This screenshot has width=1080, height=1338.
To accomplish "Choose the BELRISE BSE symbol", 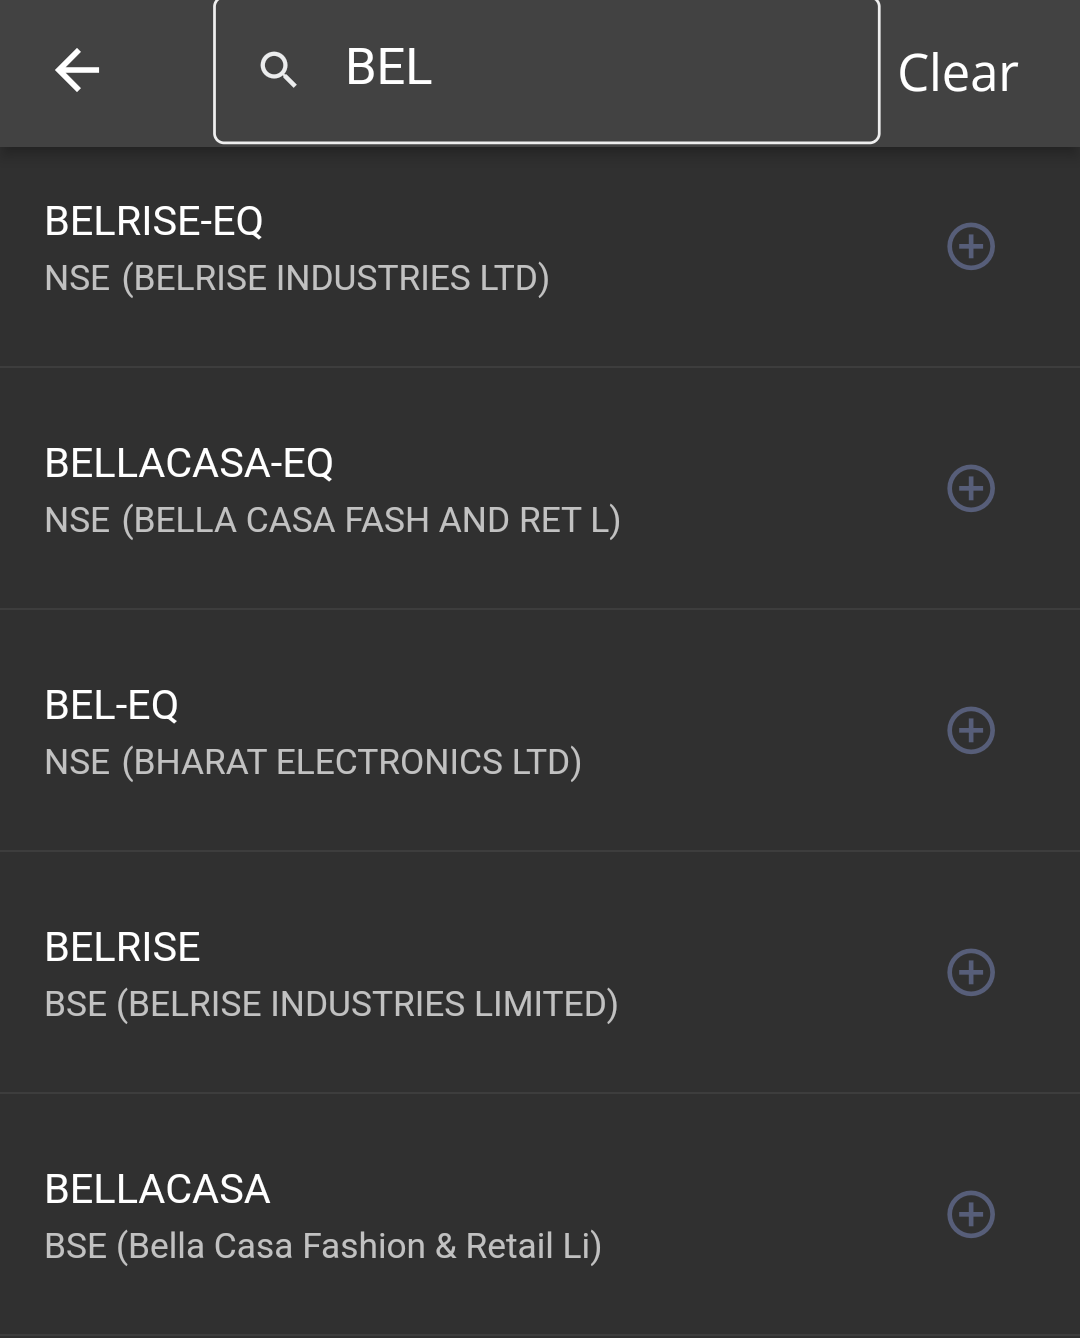I will pos(122,947).
